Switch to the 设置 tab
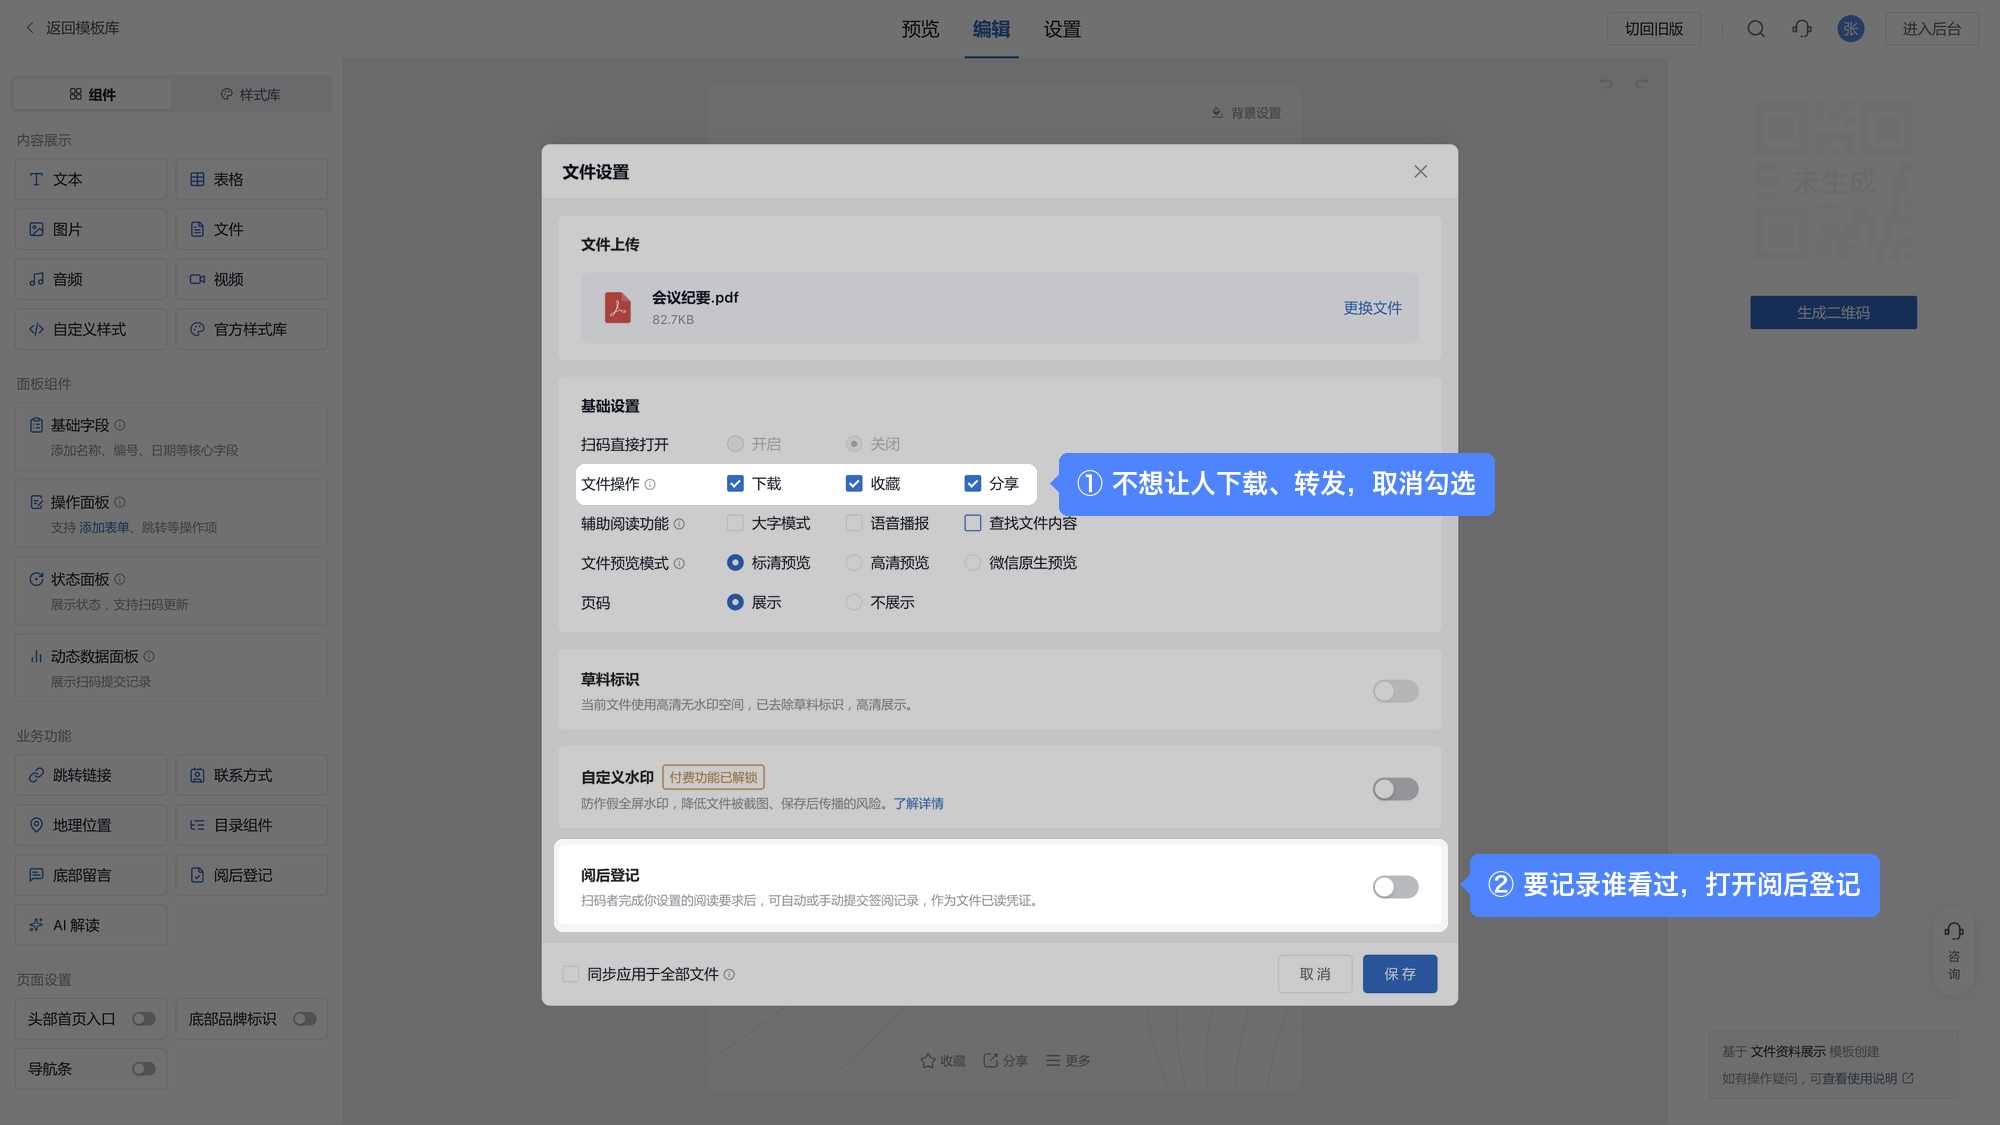 point(1062,29)
